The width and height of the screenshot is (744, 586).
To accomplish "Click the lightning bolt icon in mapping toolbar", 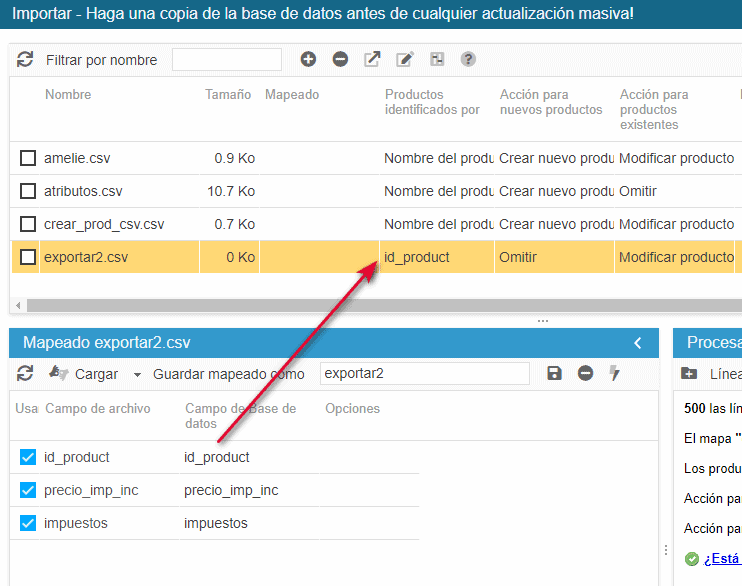I will click(x=615, y=374).
